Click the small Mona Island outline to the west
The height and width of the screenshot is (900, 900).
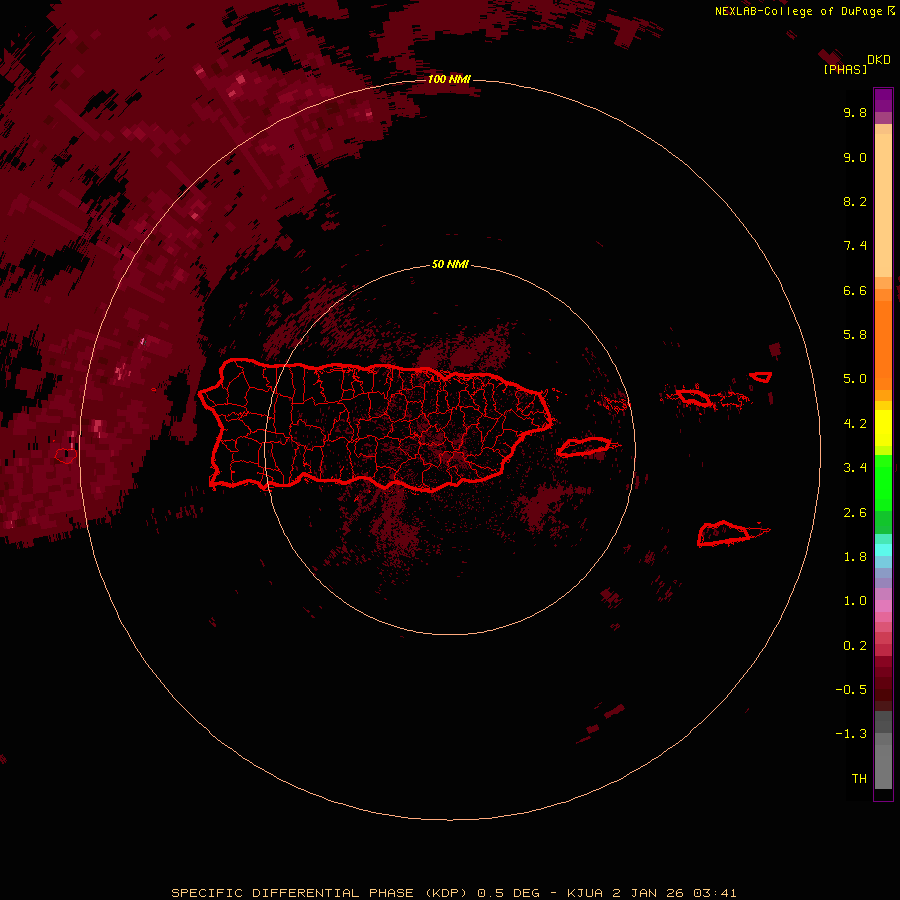tap(66, 456)
